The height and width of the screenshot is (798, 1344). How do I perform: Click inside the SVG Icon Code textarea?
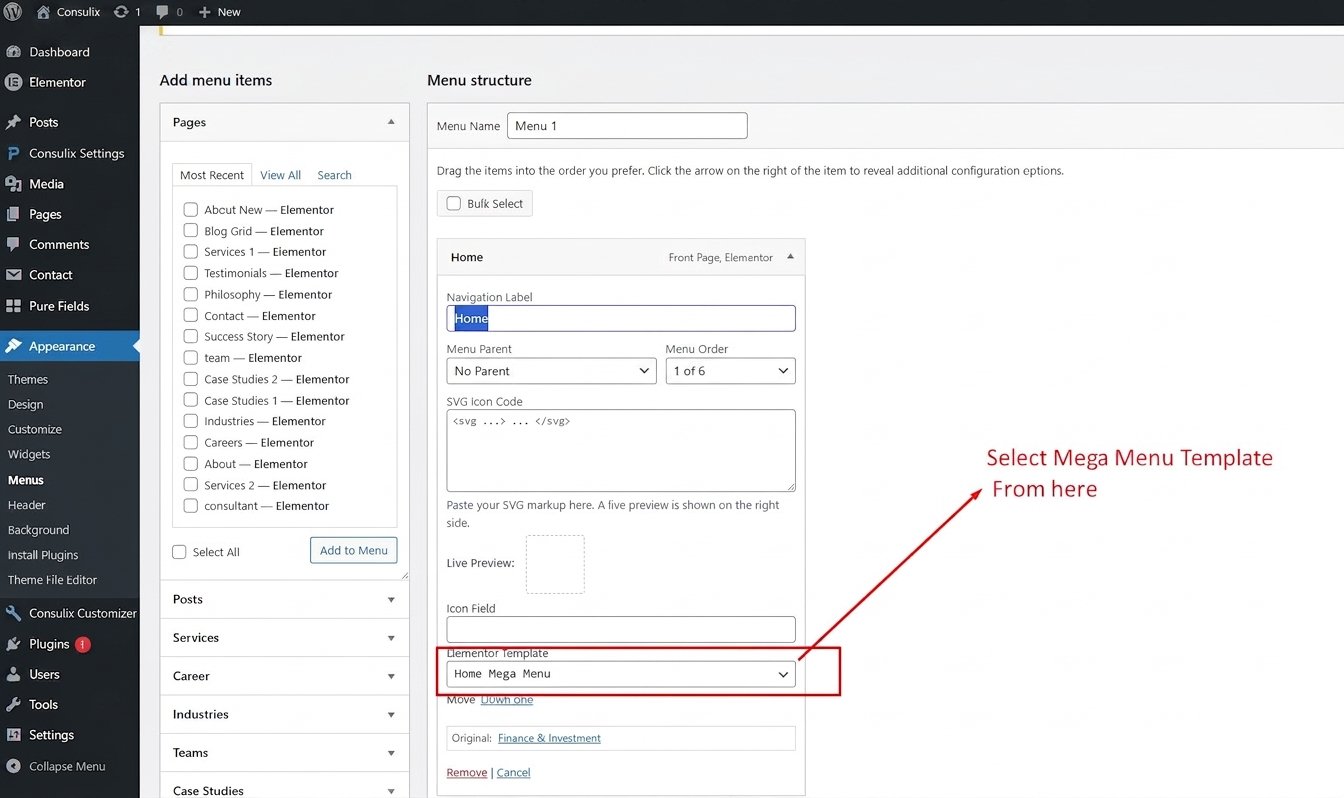pyautogui.click(x=621, y=450)
